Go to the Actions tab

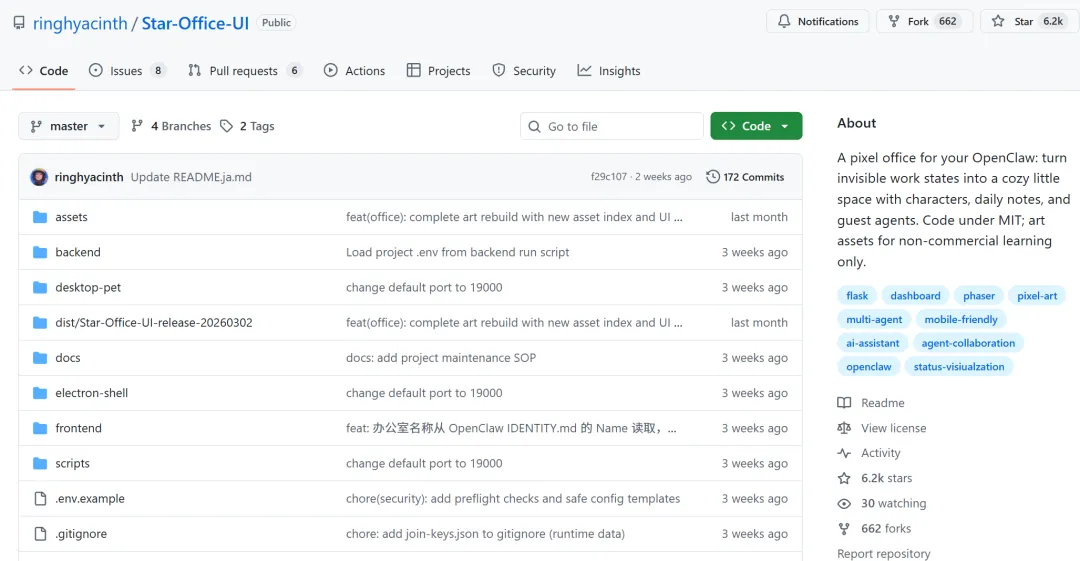point(354,70)
